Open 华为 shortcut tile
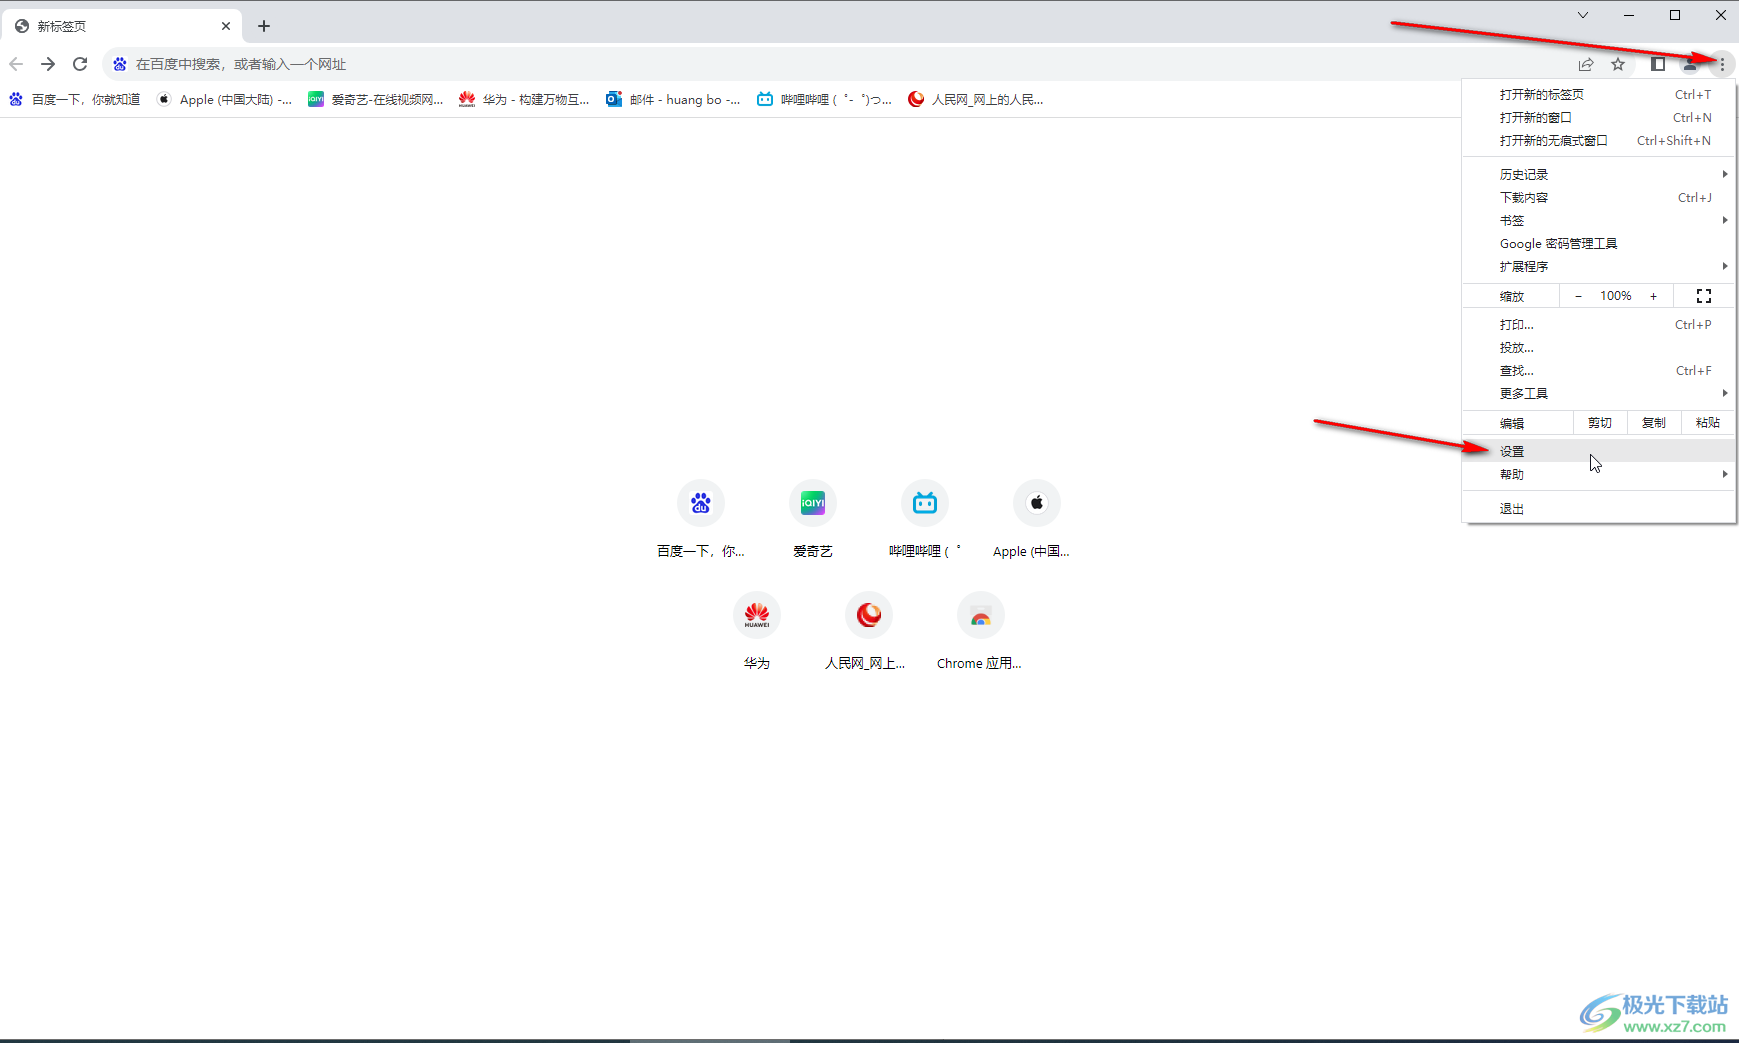 [x=757, y=630]
